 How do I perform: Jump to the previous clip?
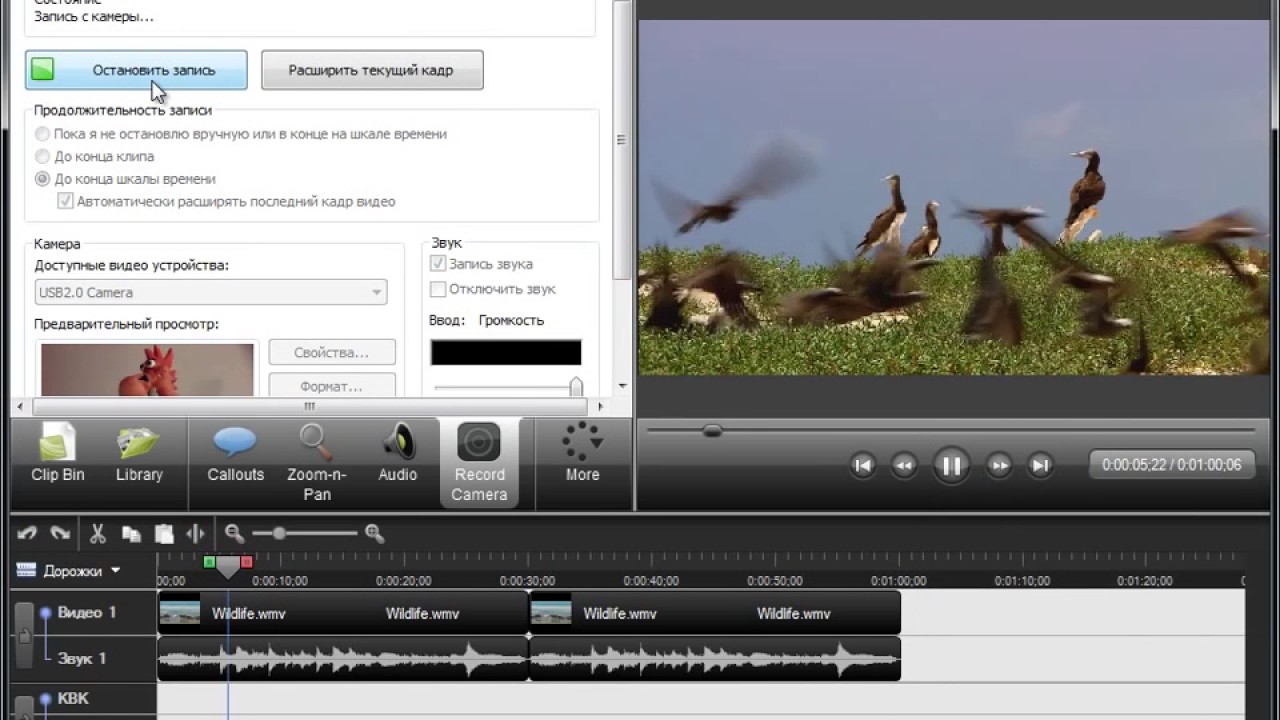click(863, 465)
